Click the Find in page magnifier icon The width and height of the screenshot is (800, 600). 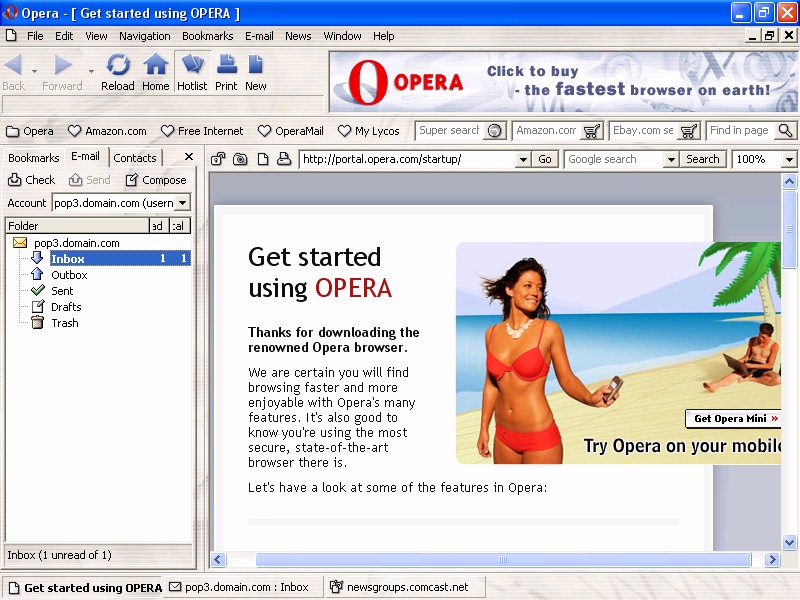pyautogui.click(x=785, y=131)
